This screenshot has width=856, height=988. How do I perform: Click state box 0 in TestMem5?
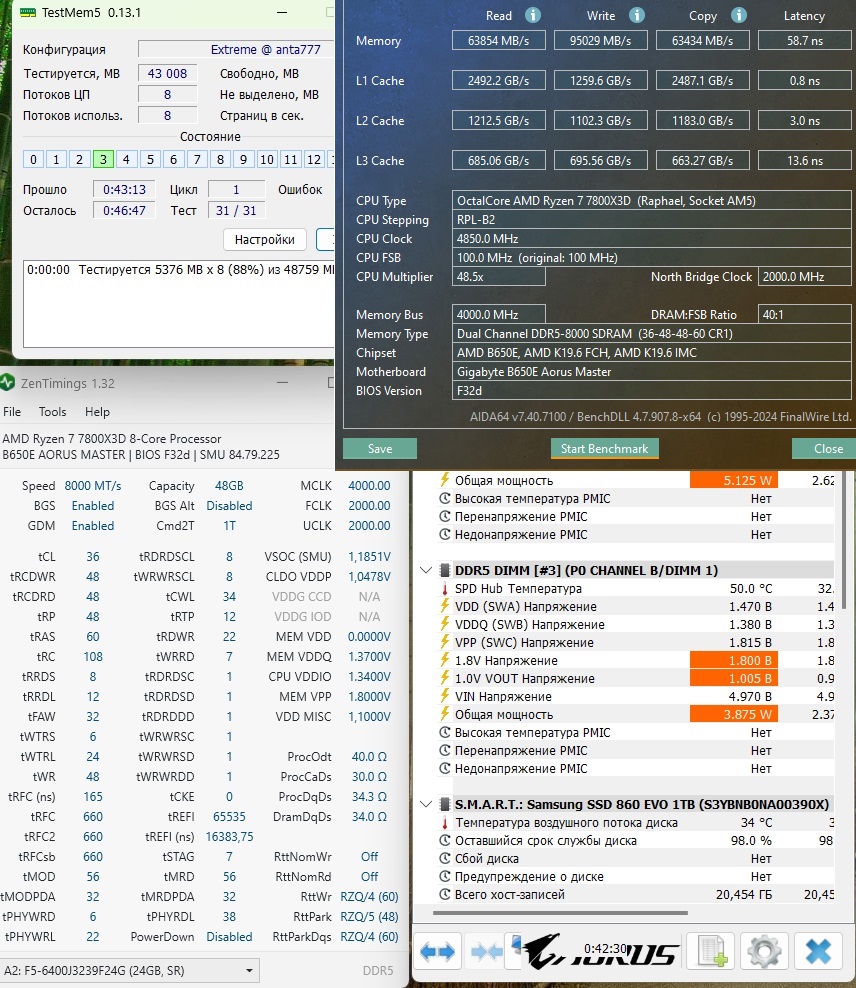[33, 159]
